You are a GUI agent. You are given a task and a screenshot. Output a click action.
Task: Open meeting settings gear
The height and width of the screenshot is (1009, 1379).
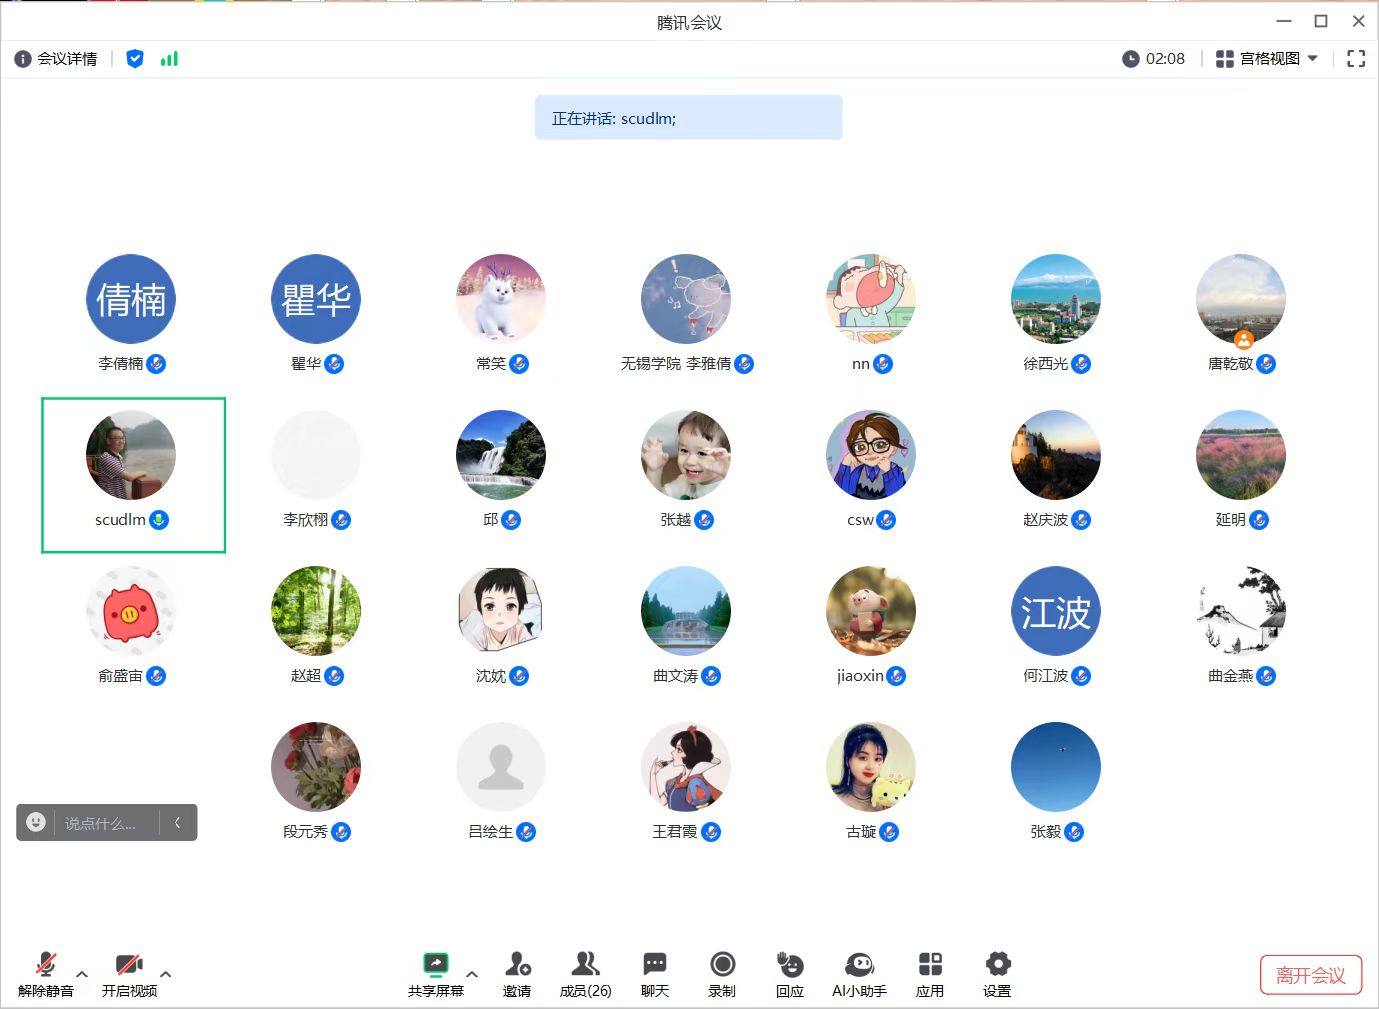[997, 965]
